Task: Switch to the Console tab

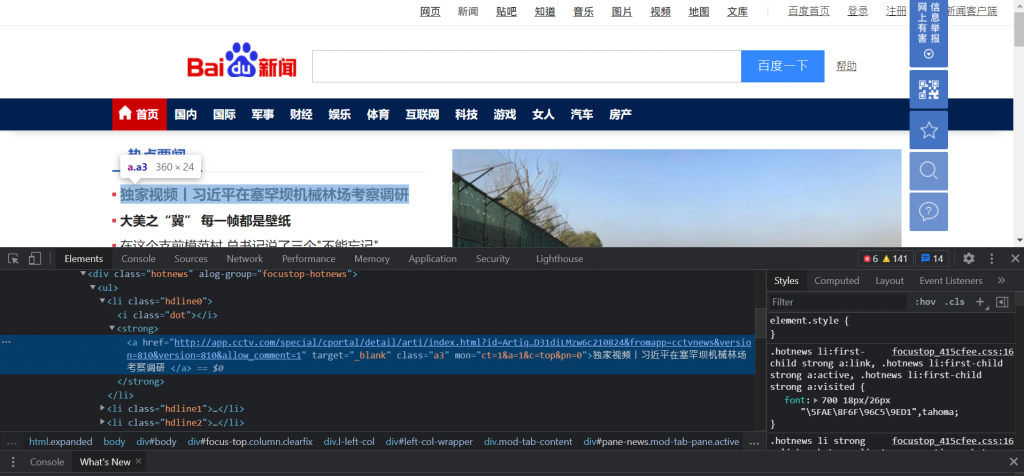Action: [x=138, y=259]
